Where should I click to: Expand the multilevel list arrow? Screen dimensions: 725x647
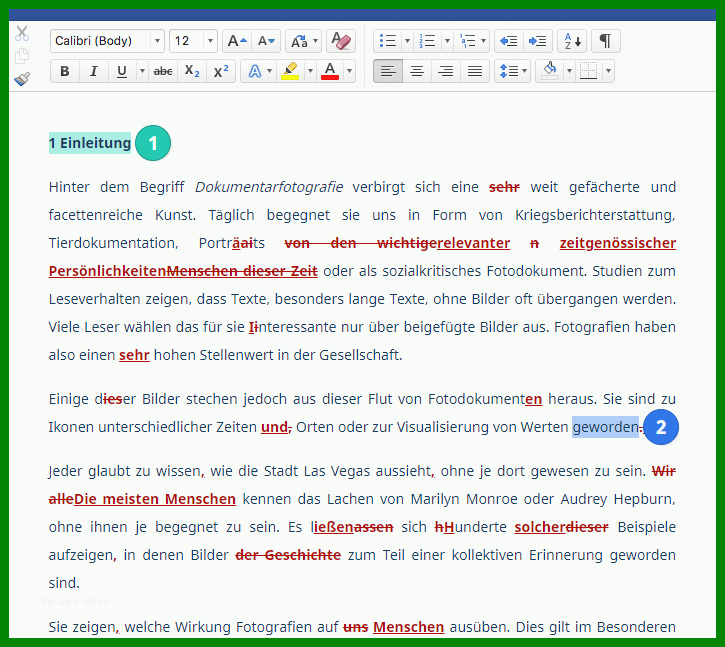[484, 41]
